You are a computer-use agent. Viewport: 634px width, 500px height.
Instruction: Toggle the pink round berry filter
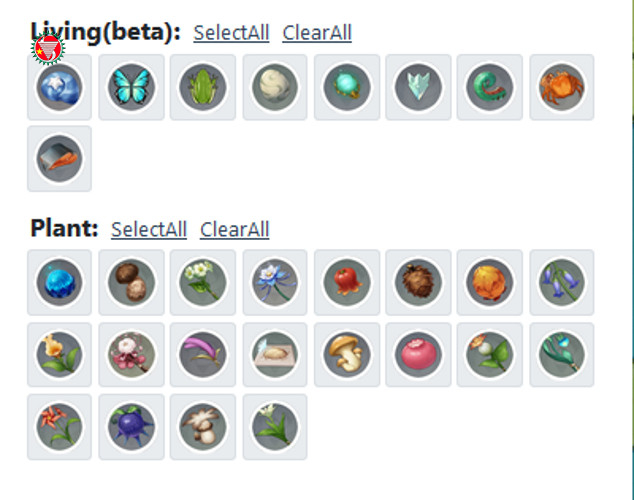[x=418, y=355]
